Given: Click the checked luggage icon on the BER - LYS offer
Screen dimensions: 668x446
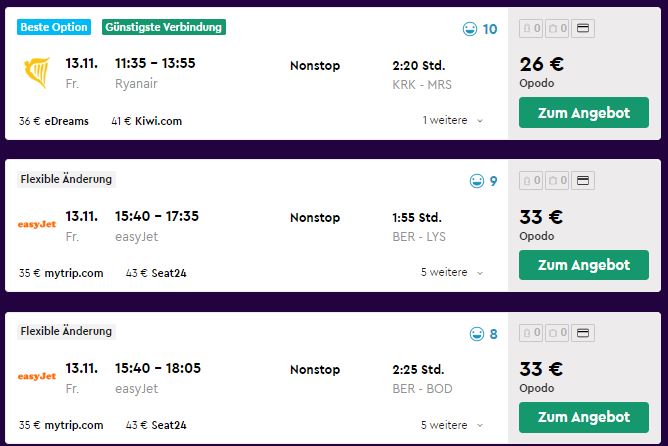Looking at the screenshot, I should tap(557, 181).
